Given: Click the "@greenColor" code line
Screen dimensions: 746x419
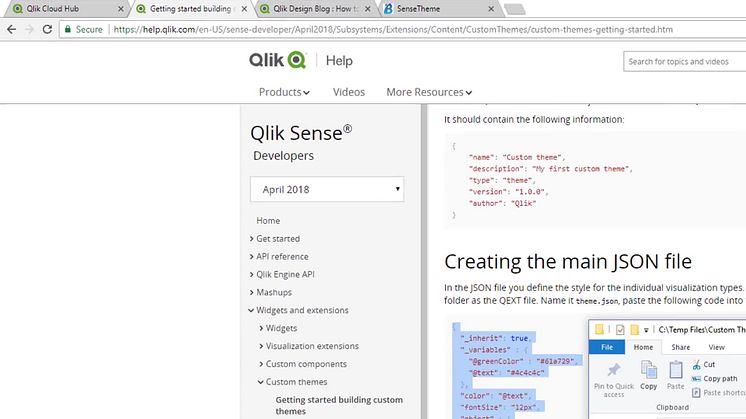Looking at the screenshot, I should pos(523,361).
